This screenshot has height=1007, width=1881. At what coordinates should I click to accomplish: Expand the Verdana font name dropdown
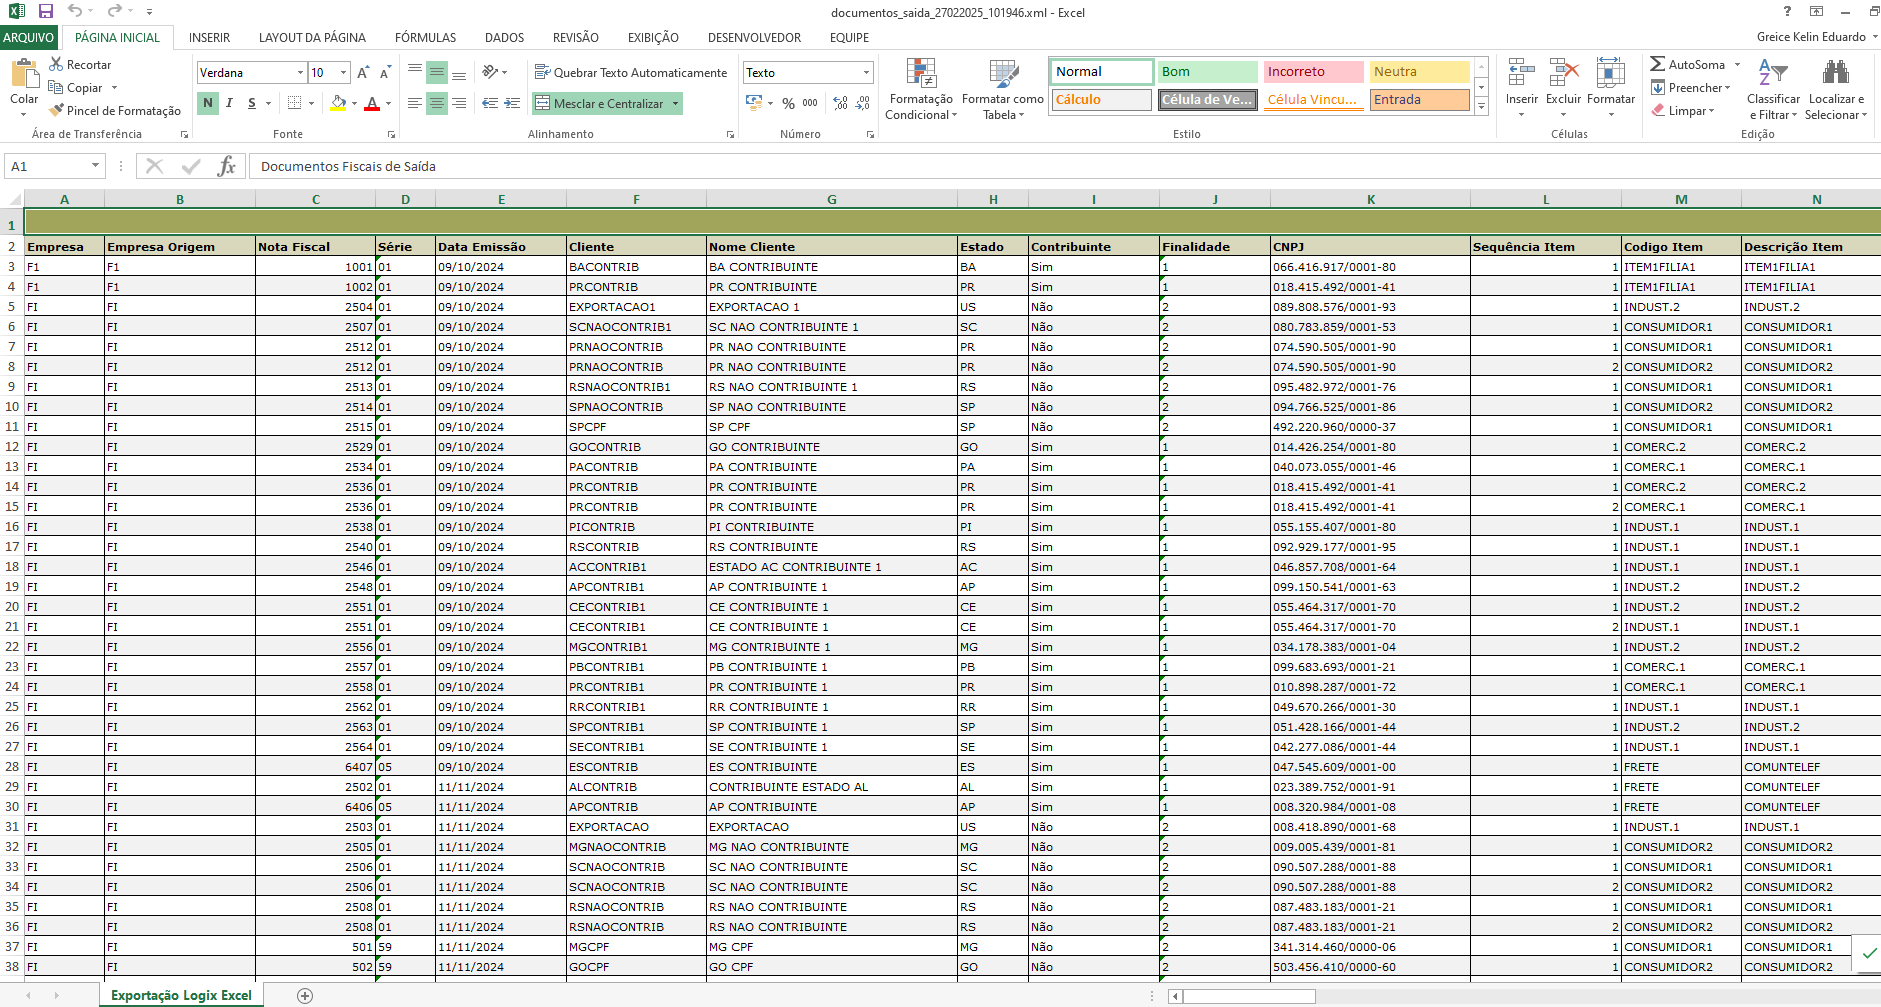click(300, 72)
